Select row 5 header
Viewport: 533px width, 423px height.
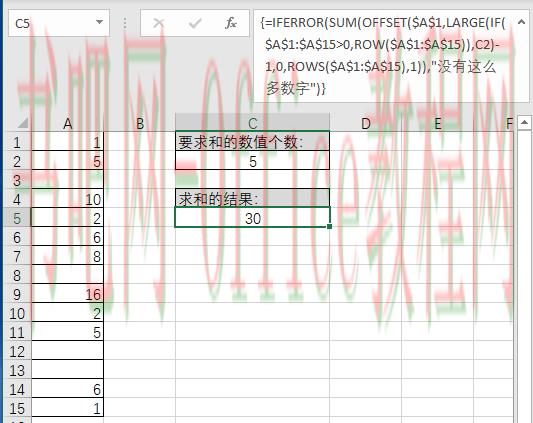(17, 218)
